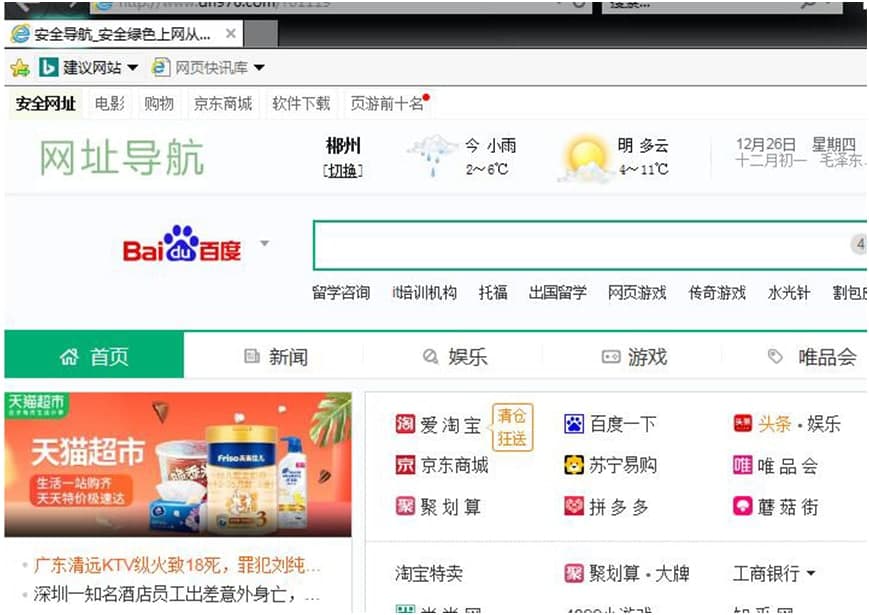869x615 pixels.
Task: Switch to the 娱乐 navigation tab
Action: (x=455, y=356)
